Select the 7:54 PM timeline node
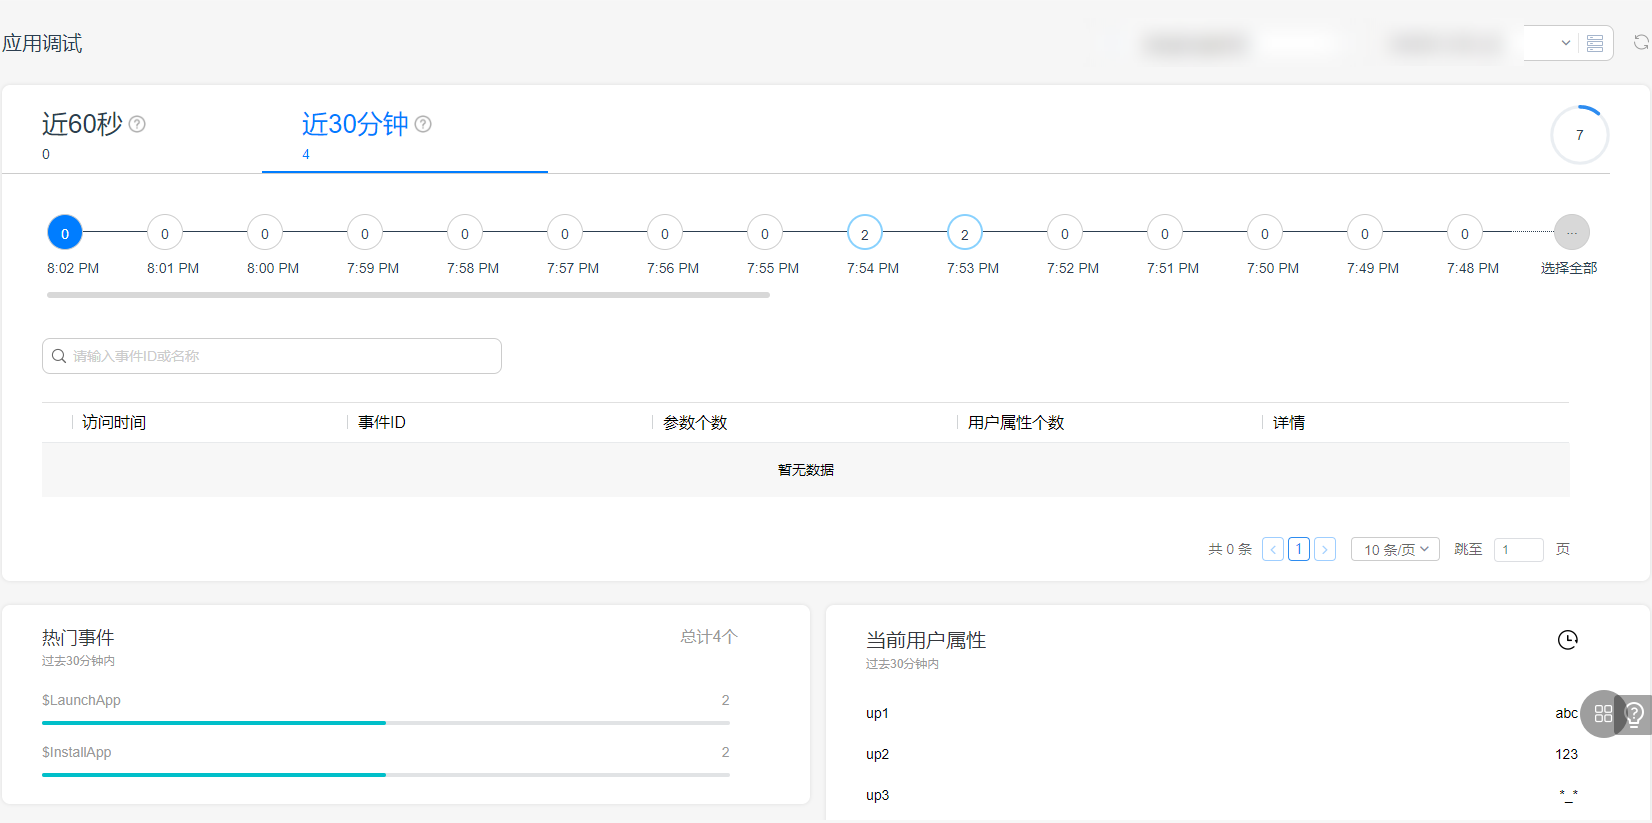The image size is (1652, 823). click(x=865, y=234)
